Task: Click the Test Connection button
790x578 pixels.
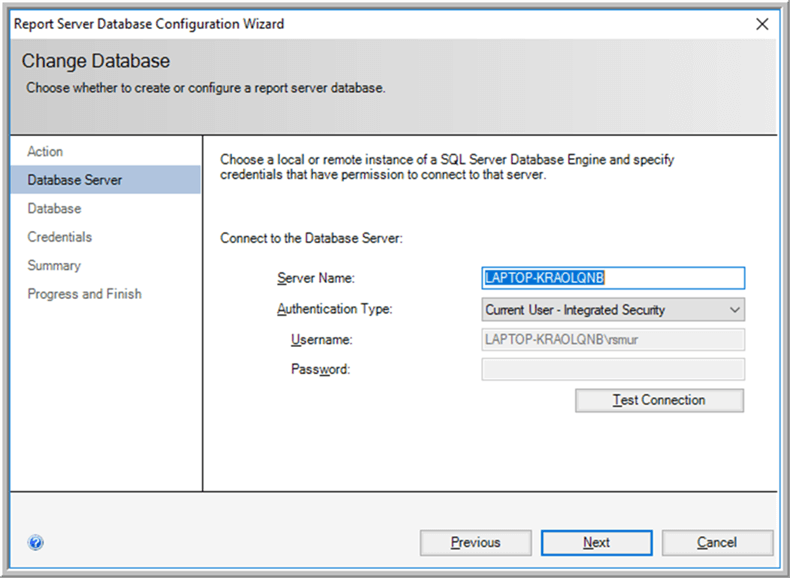Action: coord(660,400)
